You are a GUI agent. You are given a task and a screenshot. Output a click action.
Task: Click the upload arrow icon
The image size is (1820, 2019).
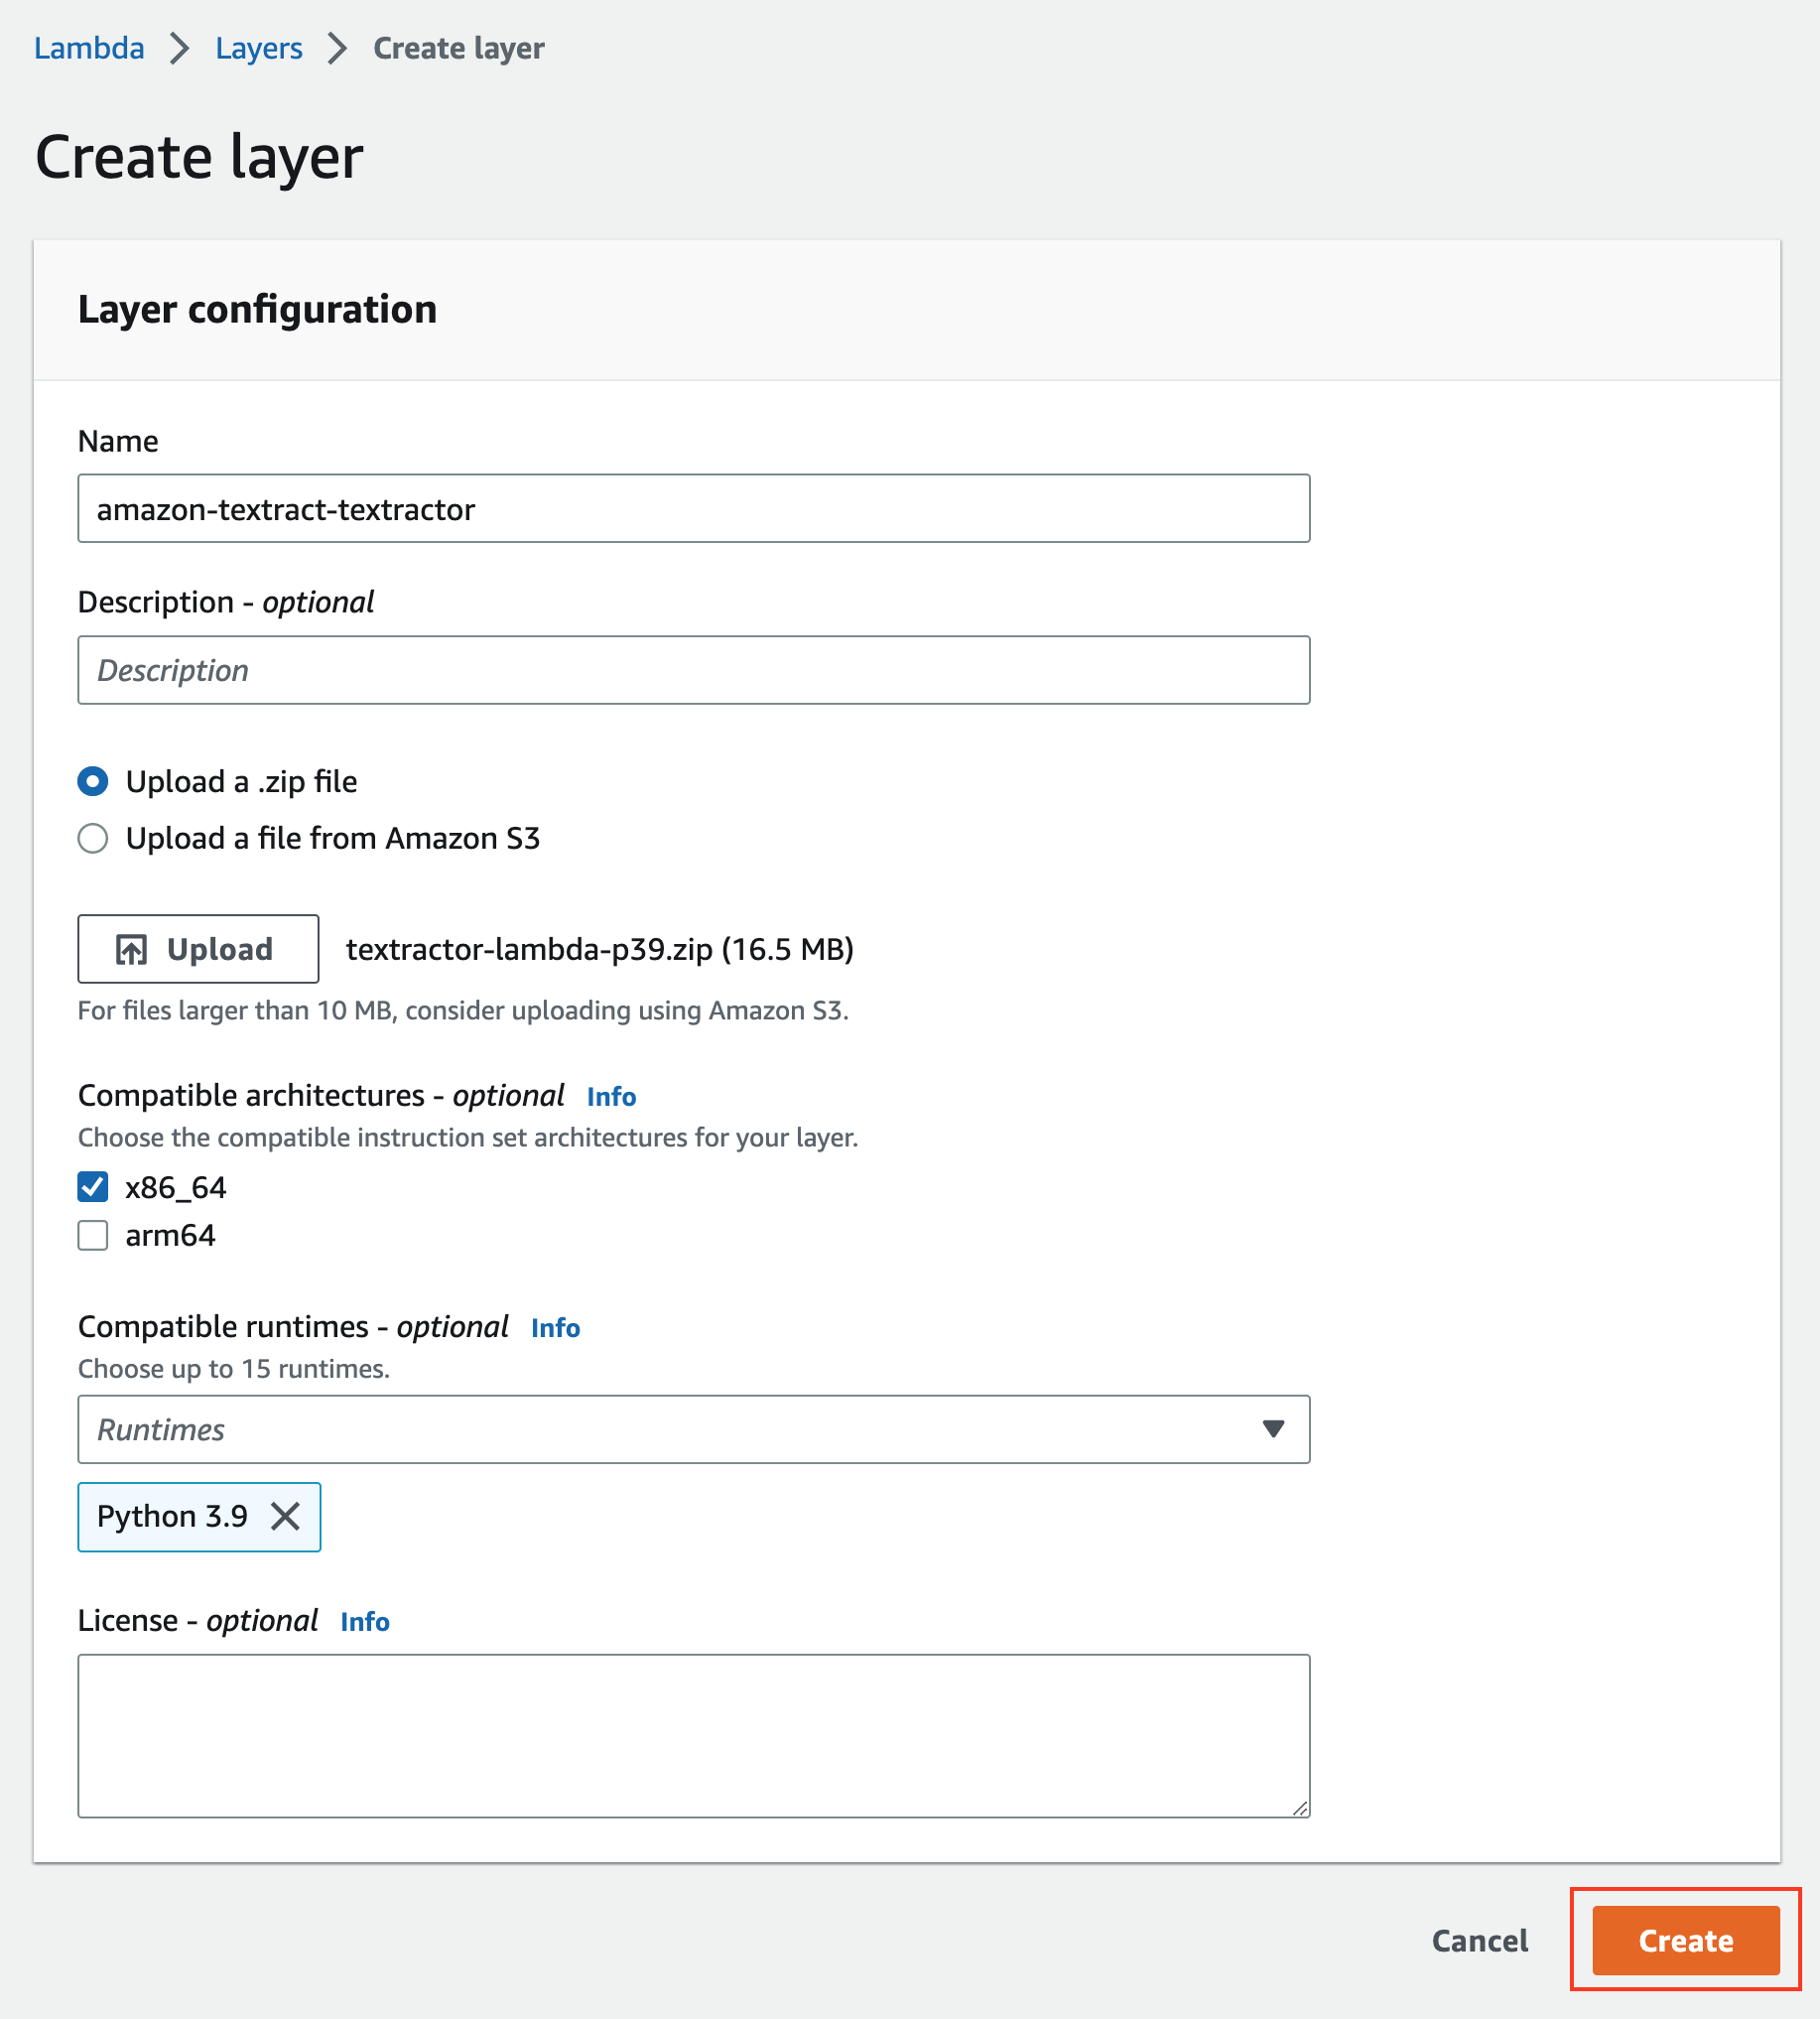132,950
